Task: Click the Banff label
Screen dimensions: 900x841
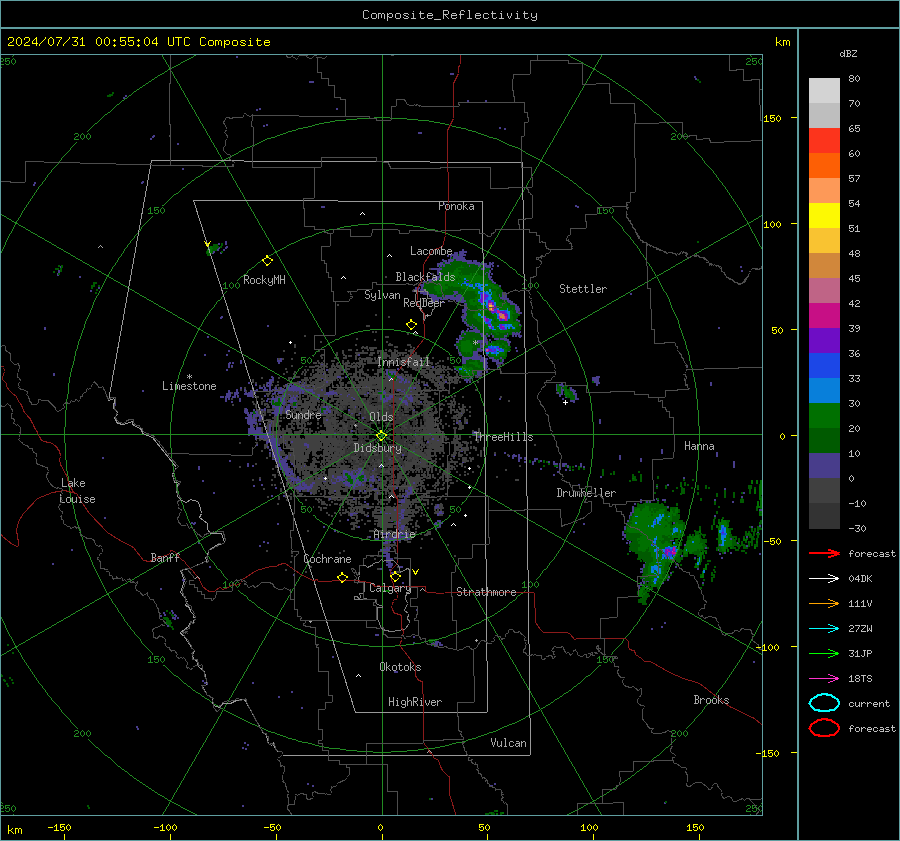Action: tap(165, 557)
